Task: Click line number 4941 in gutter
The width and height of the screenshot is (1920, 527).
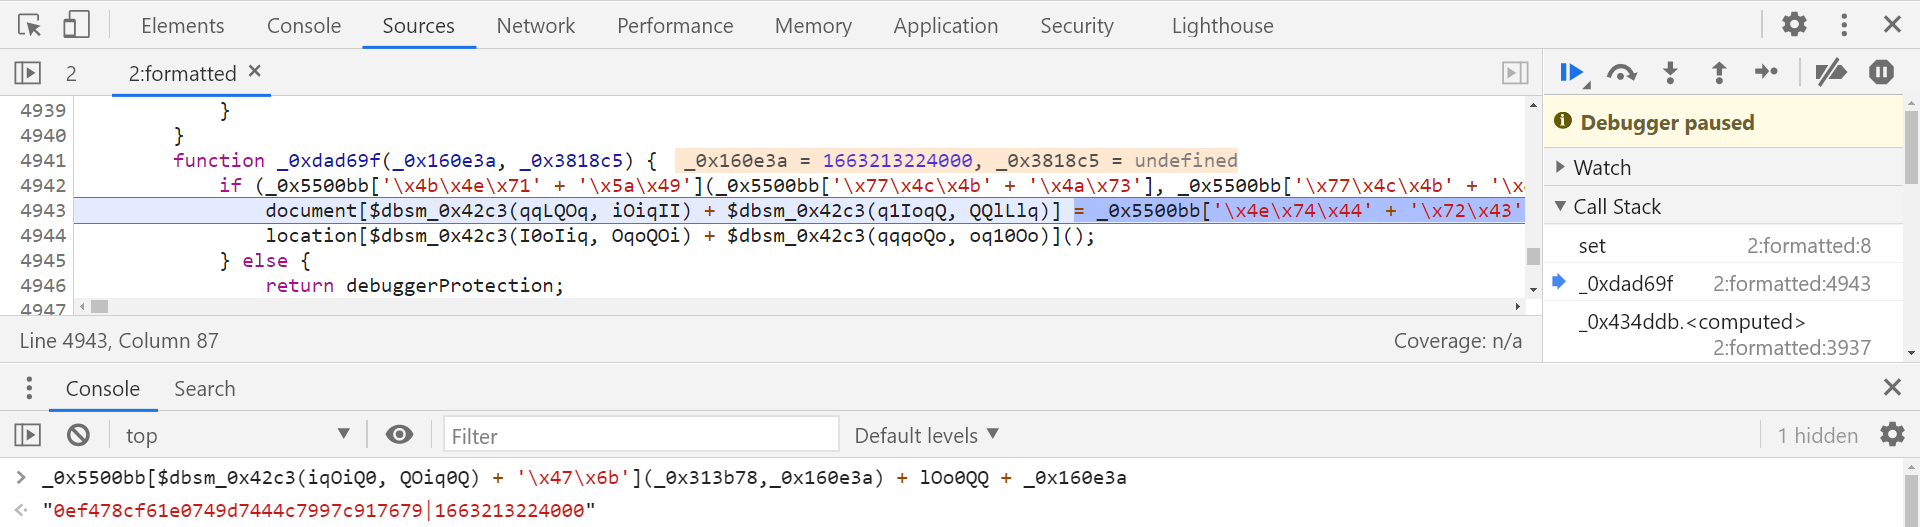Action: [x=43, y=160]
